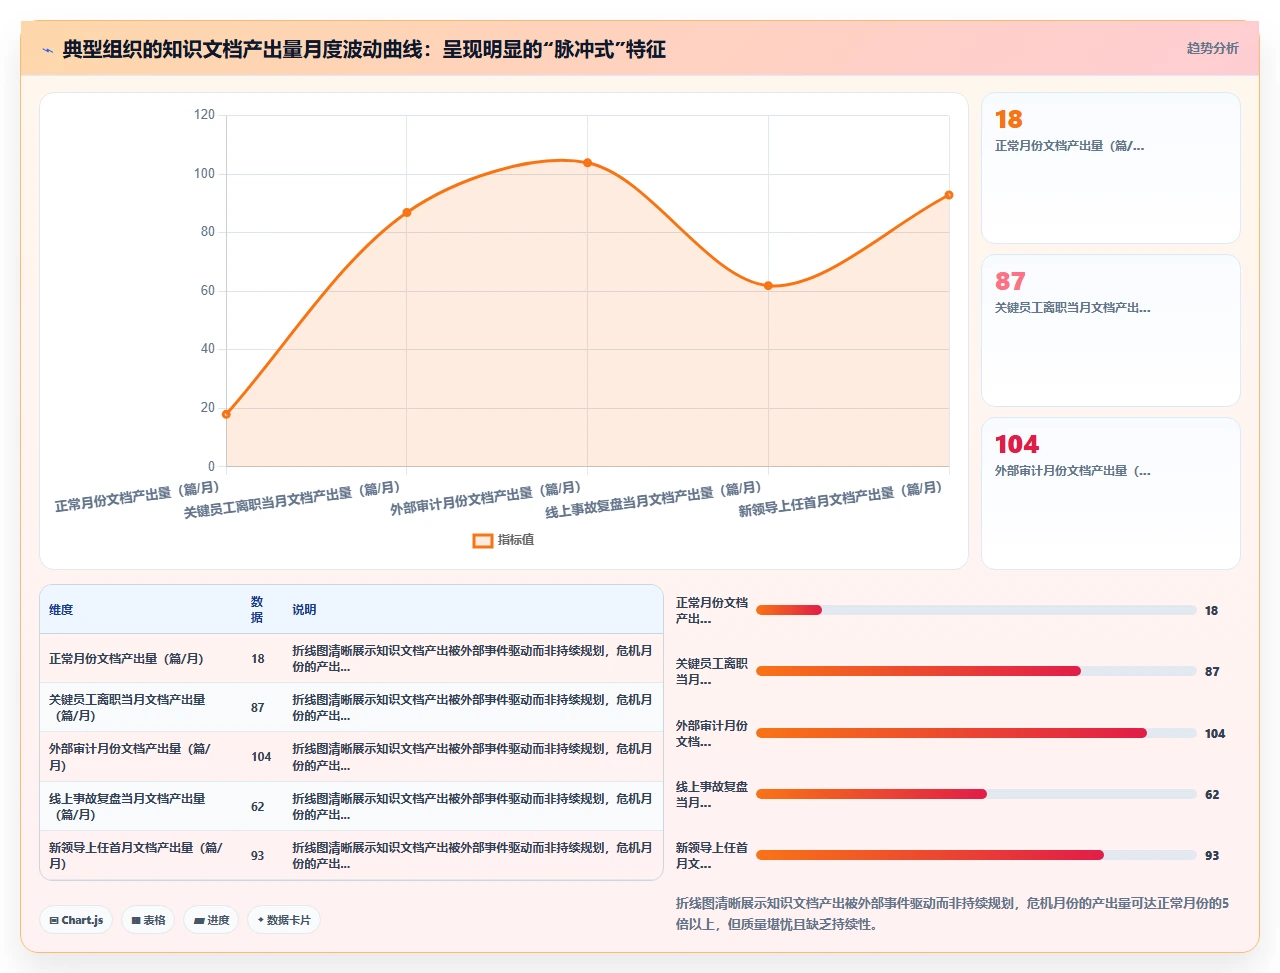Click table cell value 62
The height and width of the screenshot is (973, 1280).
pyautogui.click(x=258, y=807)
